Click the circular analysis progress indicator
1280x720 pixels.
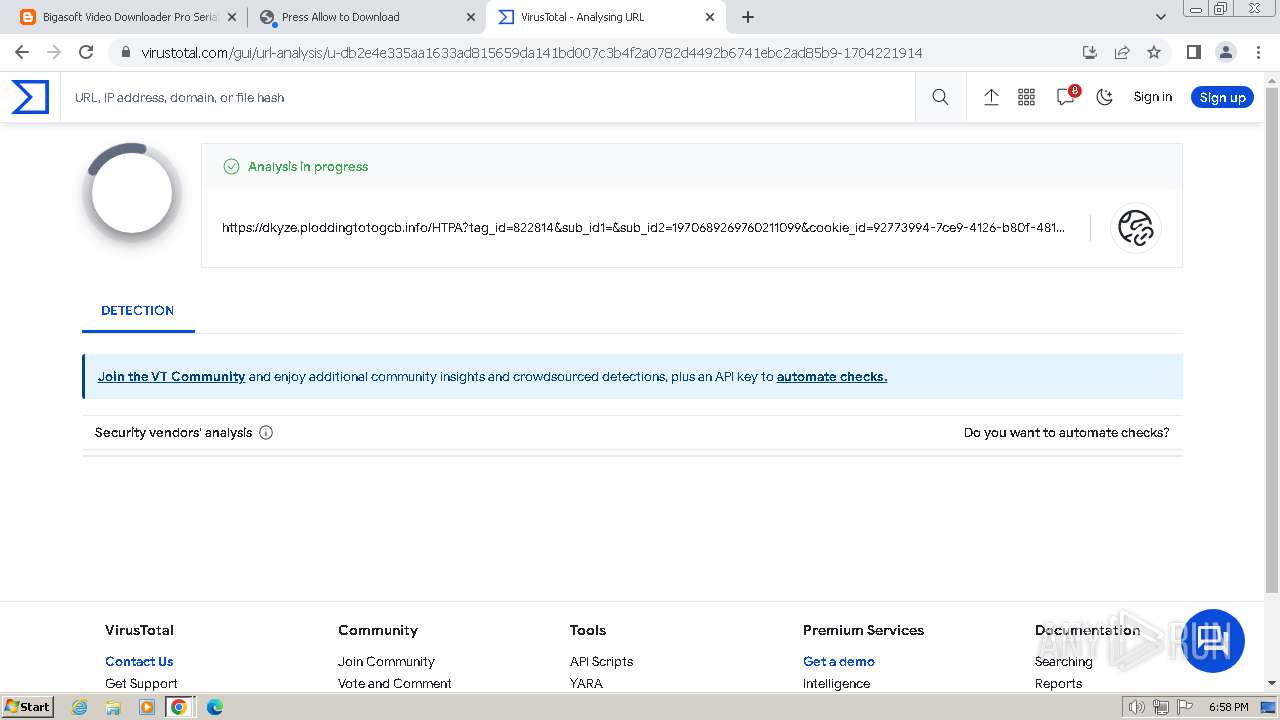(132, 193)
